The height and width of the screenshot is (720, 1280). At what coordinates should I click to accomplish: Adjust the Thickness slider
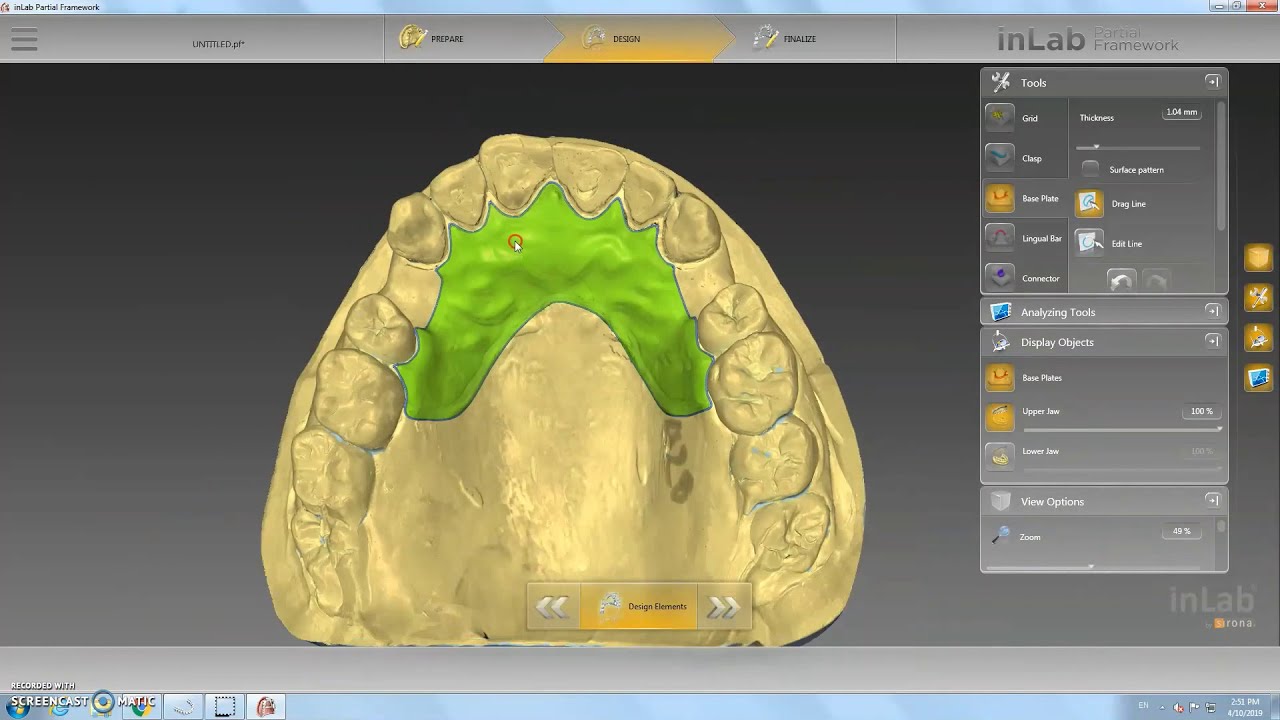click(x=1138, y=147)
